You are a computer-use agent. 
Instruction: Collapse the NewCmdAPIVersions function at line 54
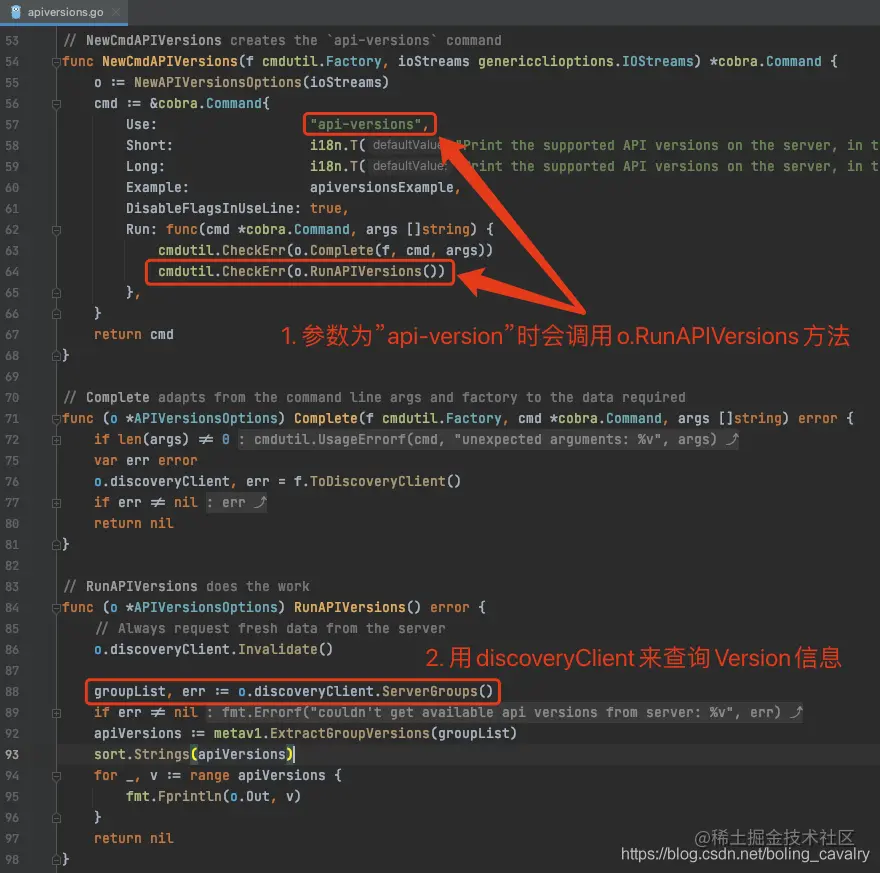click(56, 62)
